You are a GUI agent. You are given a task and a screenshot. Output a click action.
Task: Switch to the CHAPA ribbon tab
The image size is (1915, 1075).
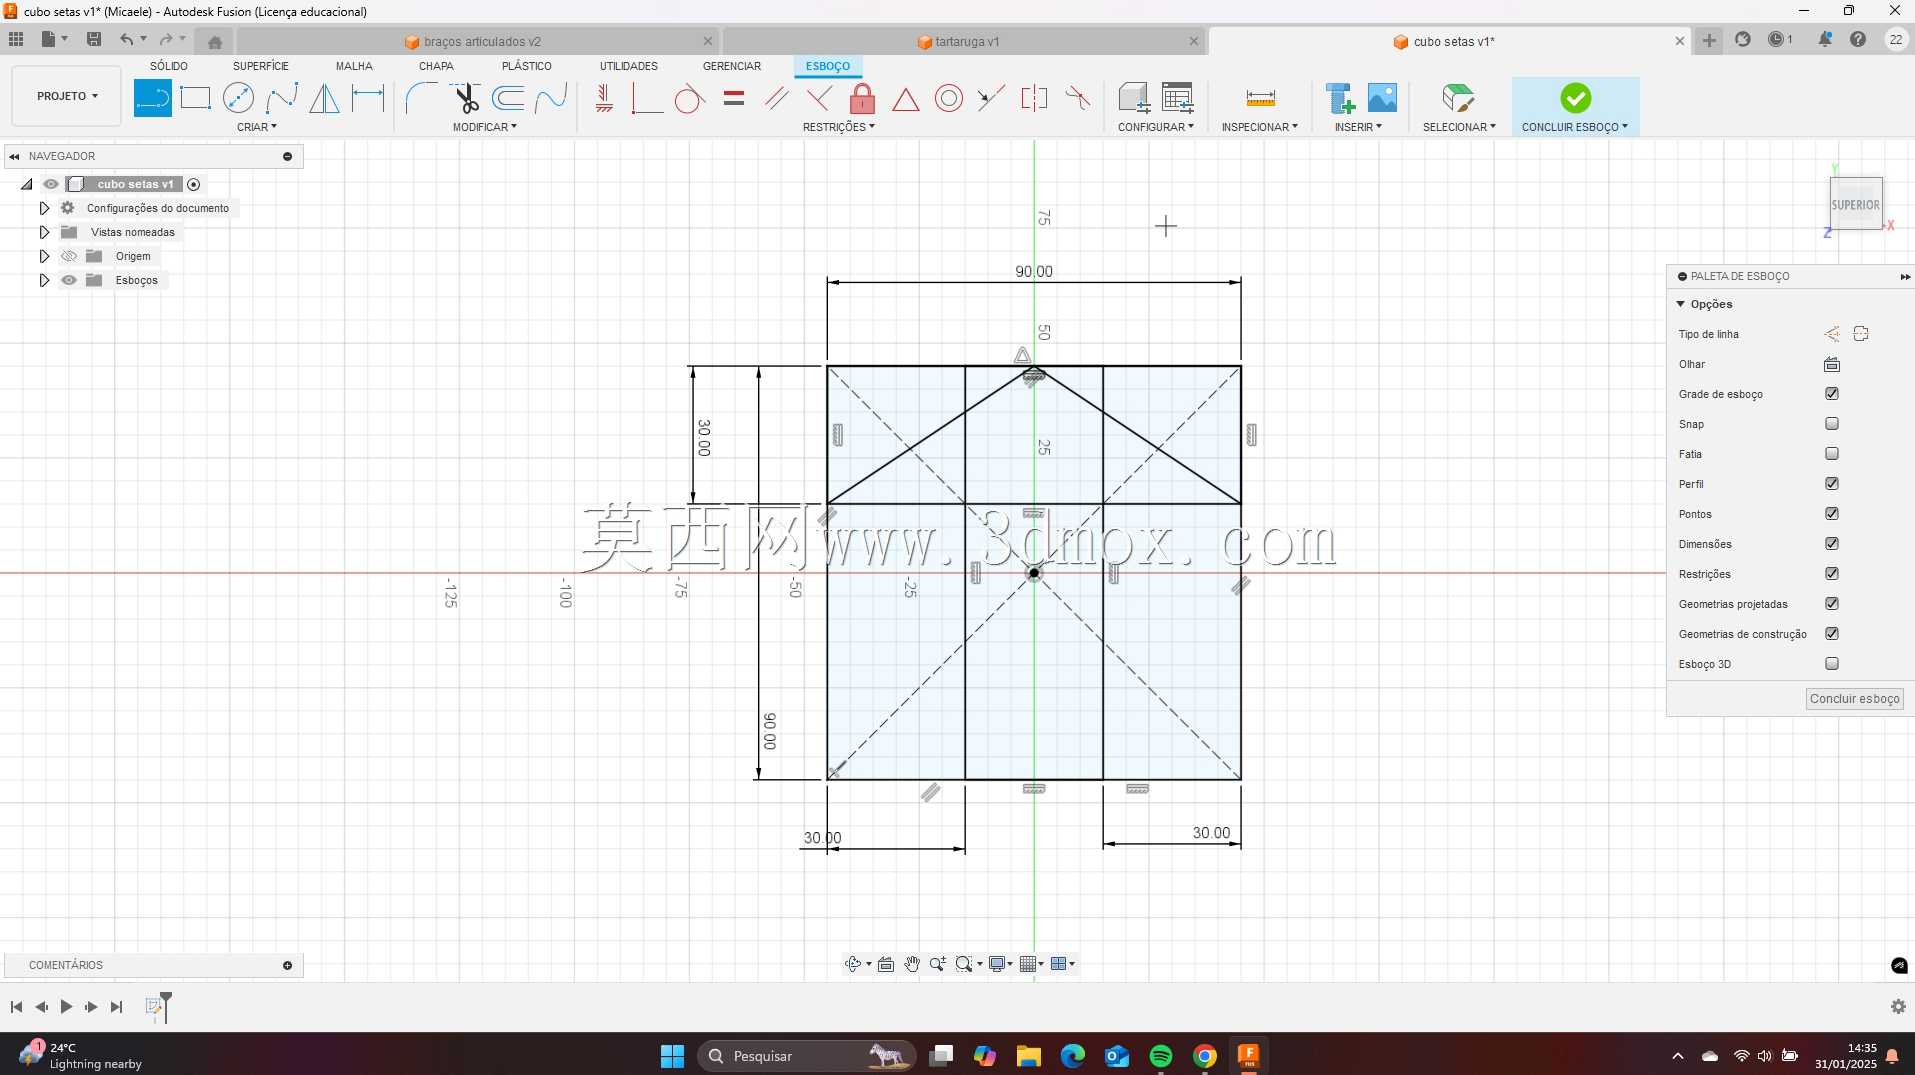click(x=436, y=66)
